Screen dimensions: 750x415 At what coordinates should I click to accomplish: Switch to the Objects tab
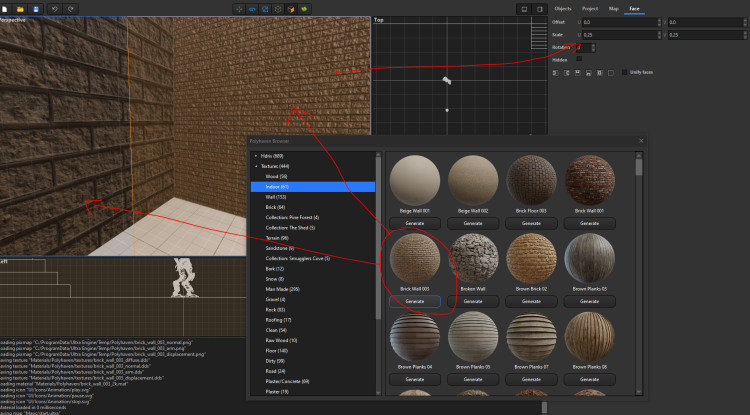coord(564,8)
